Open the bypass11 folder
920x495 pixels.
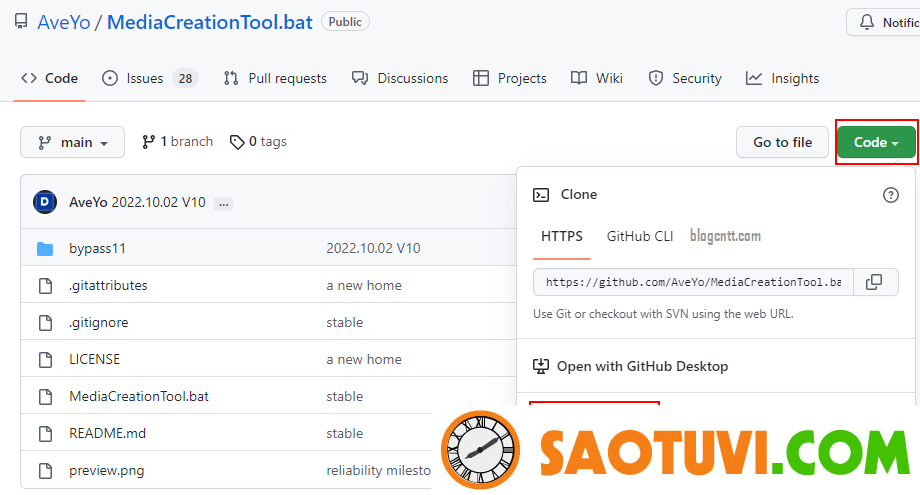pos(97,248)
